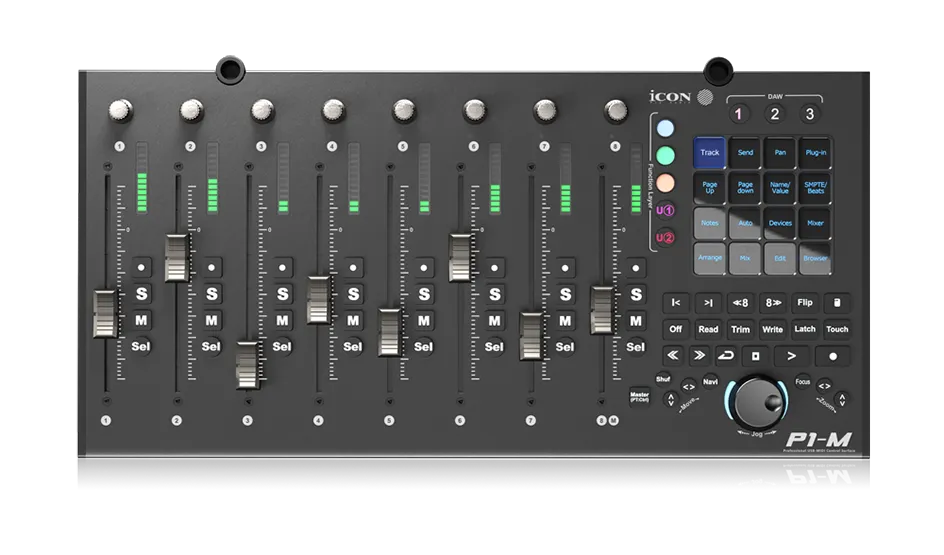Viewport: 944px width, 555px height.
Task: Tap the Page down touchscreen pad
Action: pyautogui.click(x=745, y=188)
